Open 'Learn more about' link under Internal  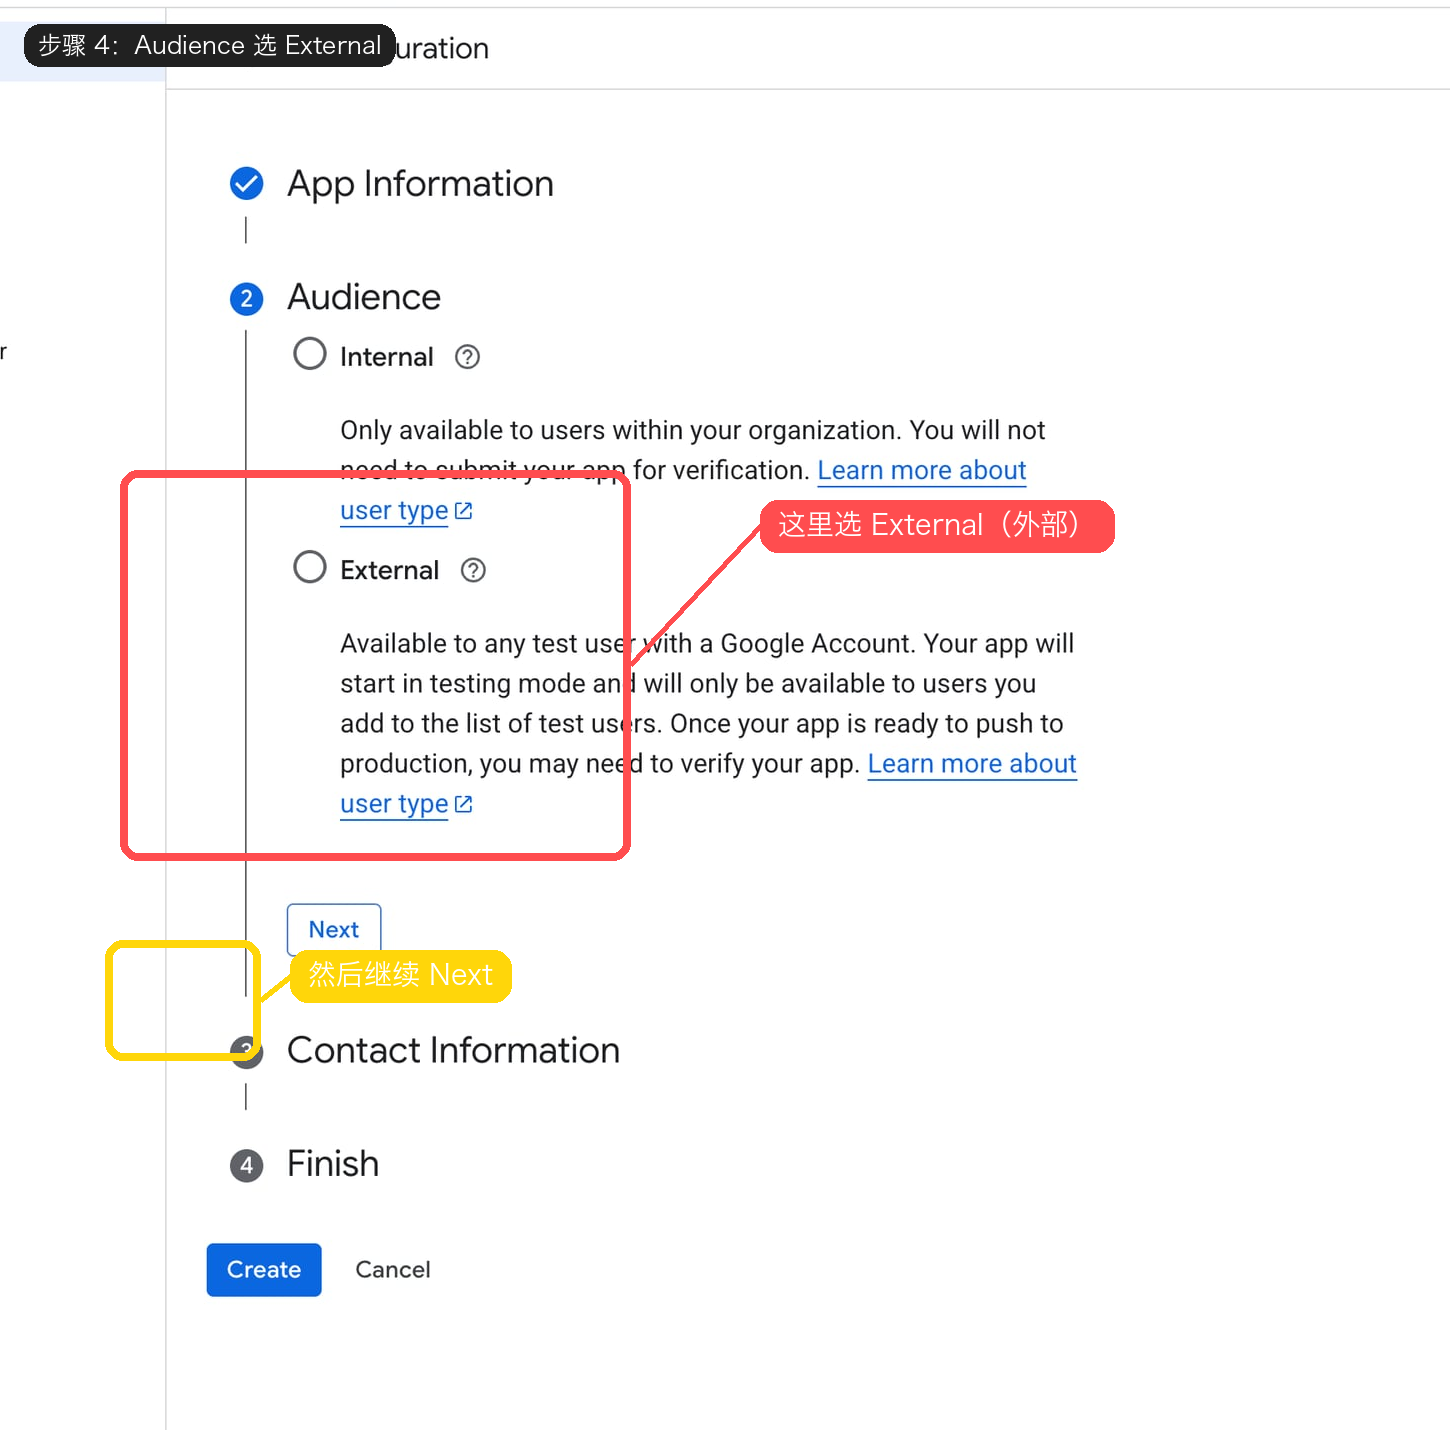pos(922,470)
